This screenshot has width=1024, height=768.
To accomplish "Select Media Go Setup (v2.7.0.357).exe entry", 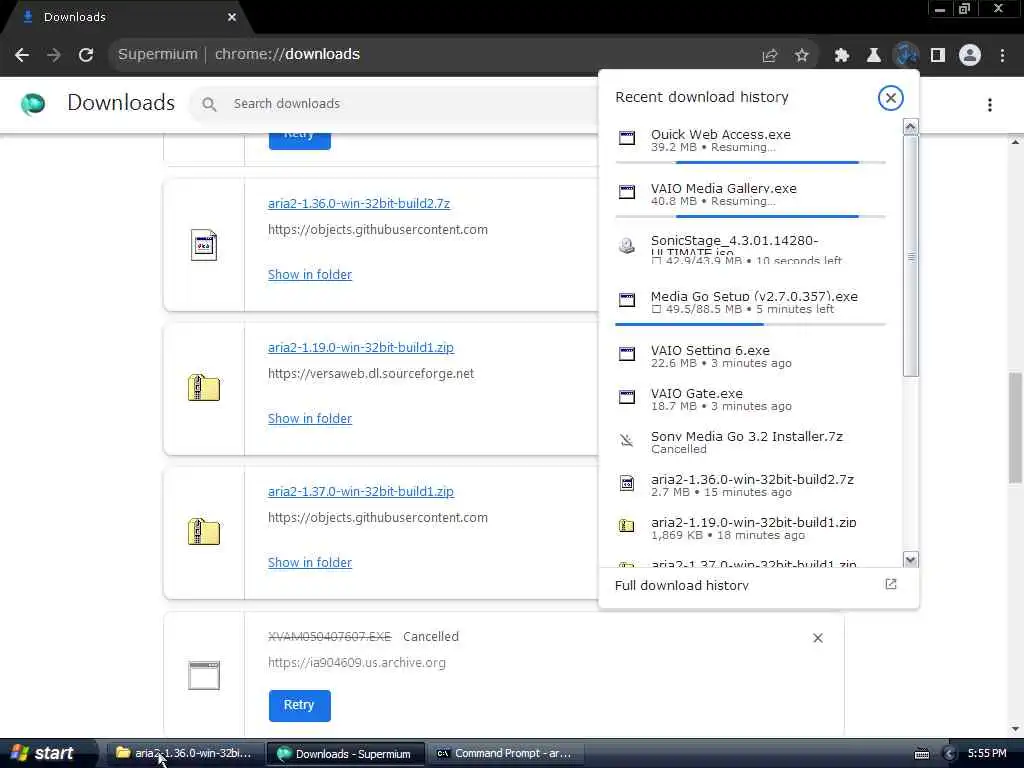I will (750, 304).
